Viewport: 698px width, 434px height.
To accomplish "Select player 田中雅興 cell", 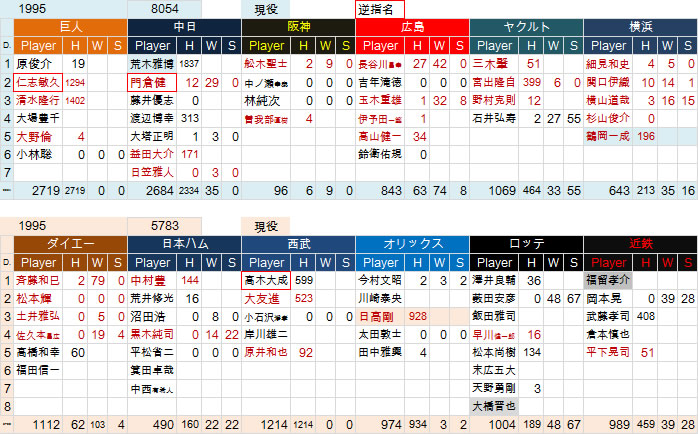I will click(x=380, y=353).
